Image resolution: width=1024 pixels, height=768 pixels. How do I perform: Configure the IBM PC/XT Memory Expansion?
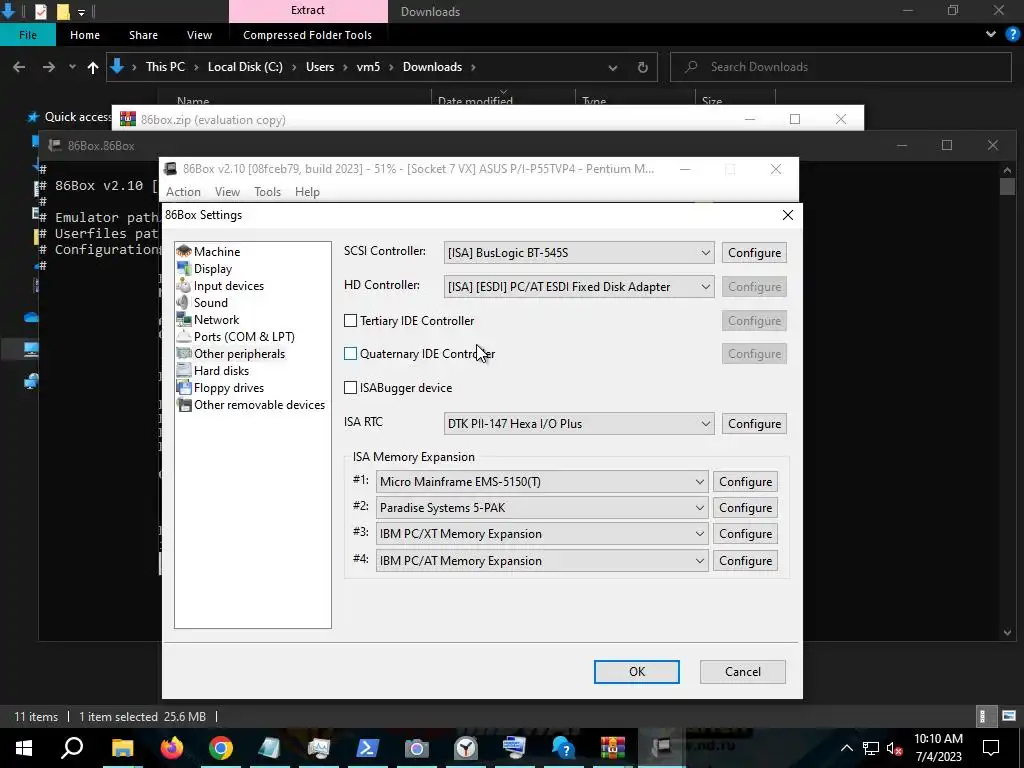pyautogui.click(x=745, y=534)
